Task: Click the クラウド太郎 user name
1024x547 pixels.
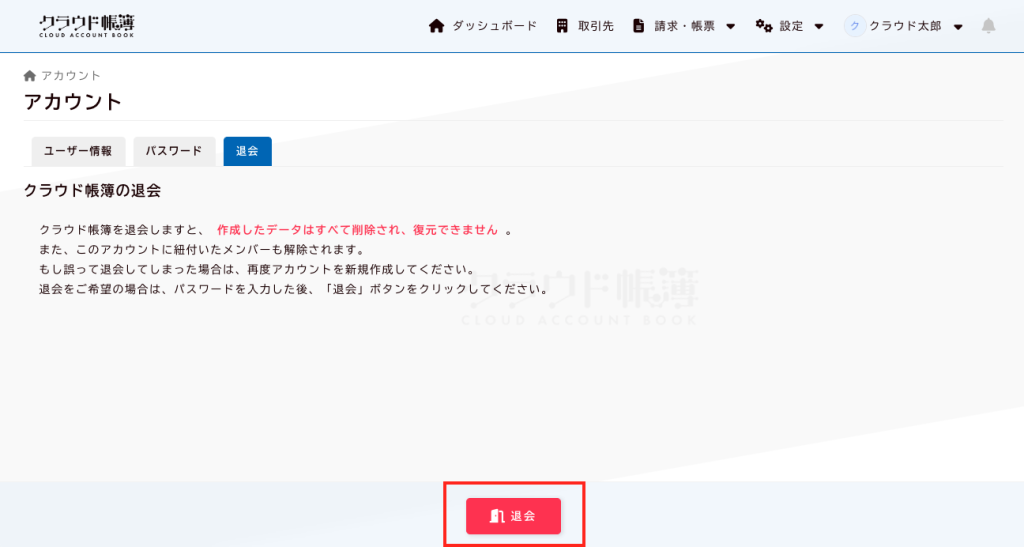Action: [905, 26]
